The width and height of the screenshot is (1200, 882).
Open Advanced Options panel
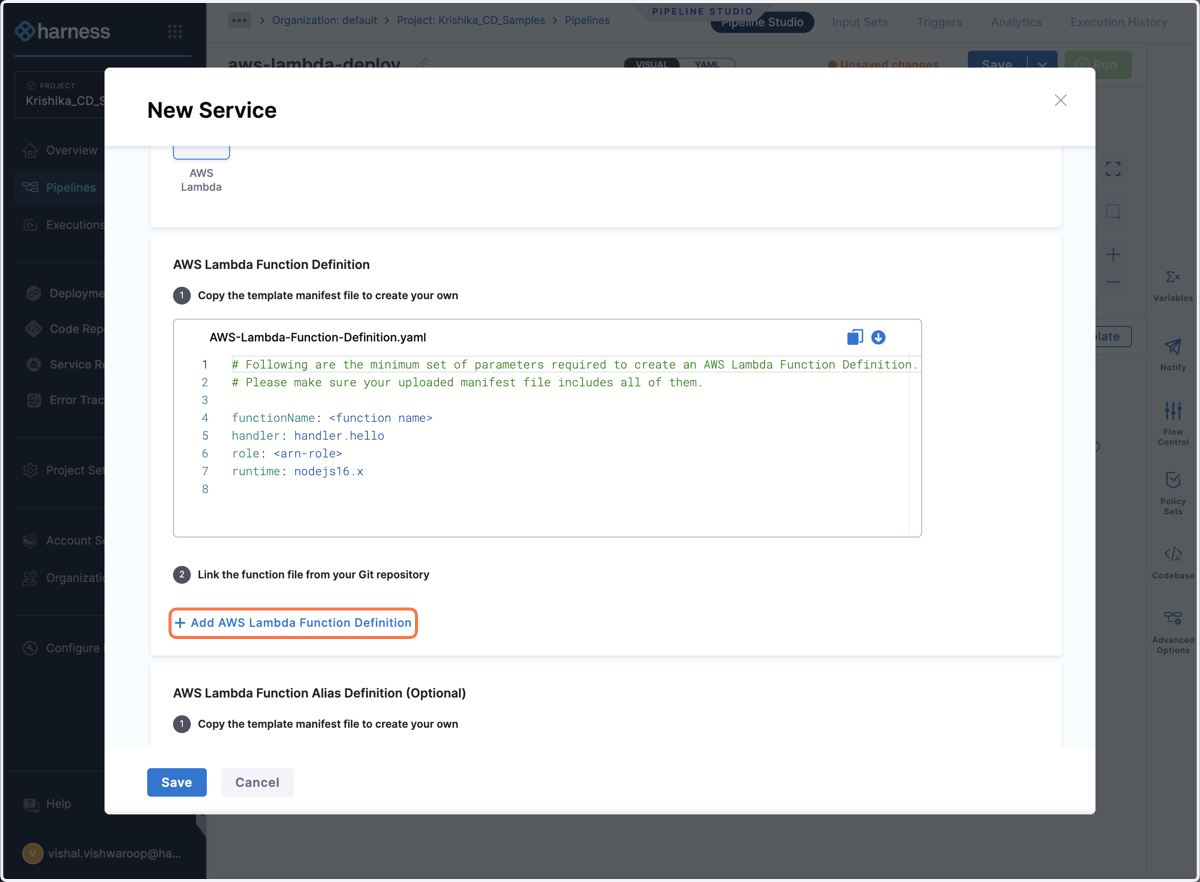coord(1173,632)
